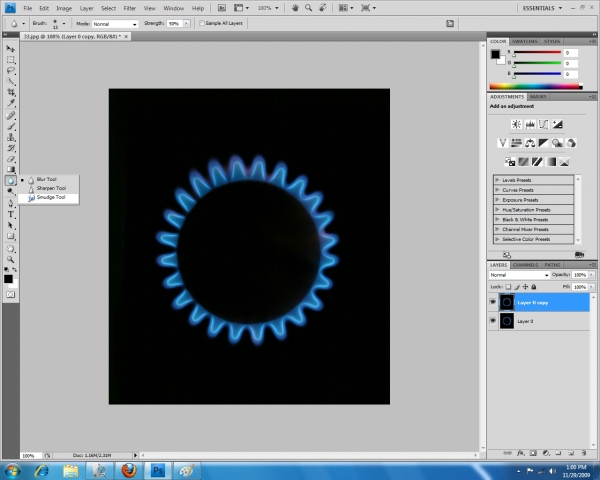
Task: Select the Healing Brush tool
Action: coord(10,116)
